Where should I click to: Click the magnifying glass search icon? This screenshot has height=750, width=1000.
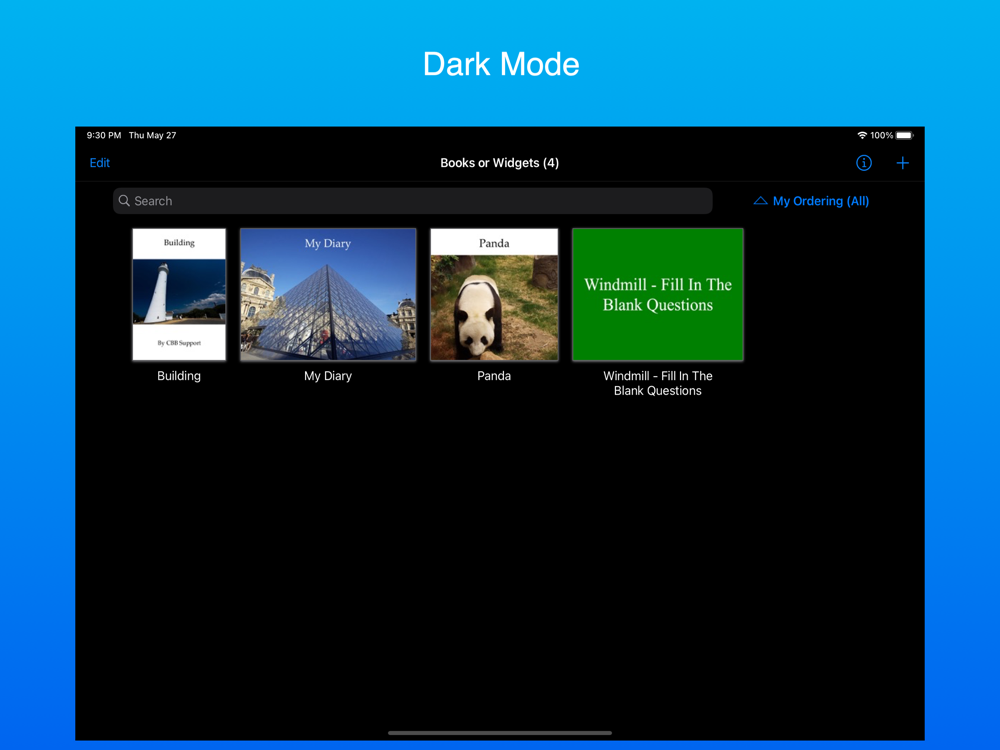pyautogui.click(x=124, y=201)
